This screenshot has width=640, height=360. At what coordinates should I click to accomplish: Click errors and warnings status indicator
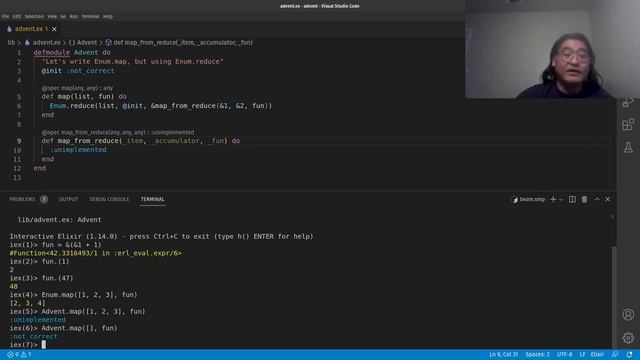coord(19,354)
